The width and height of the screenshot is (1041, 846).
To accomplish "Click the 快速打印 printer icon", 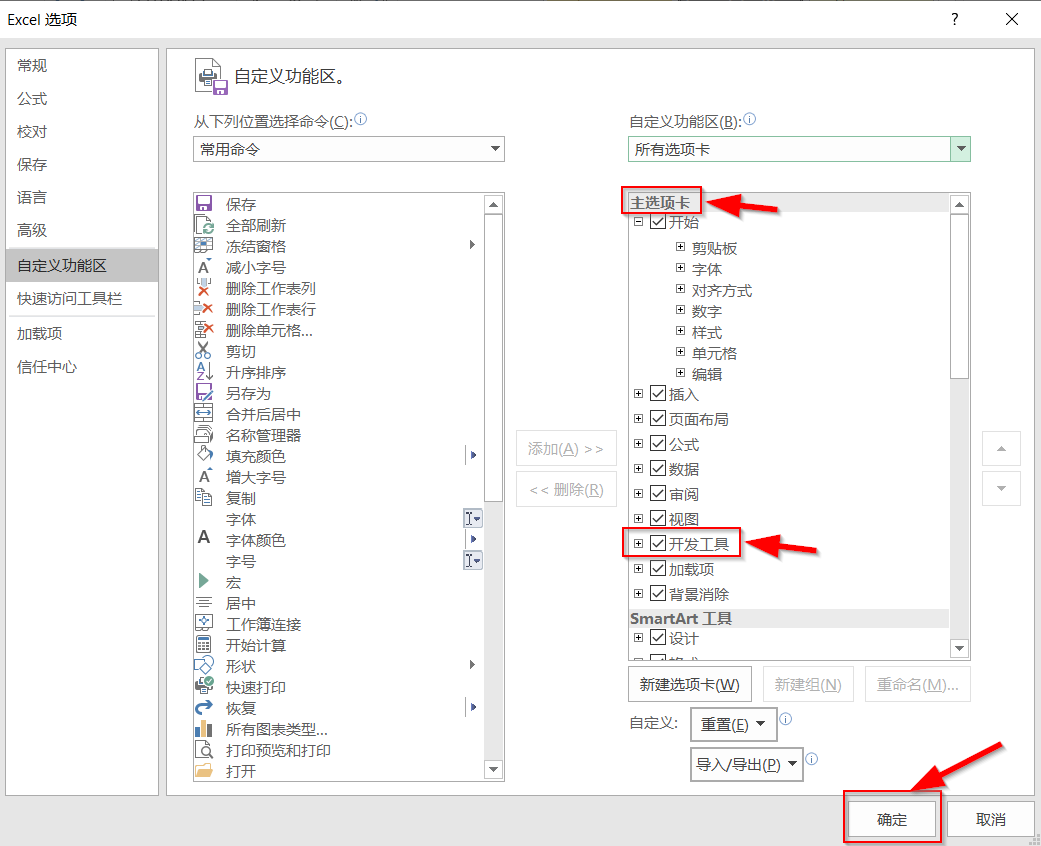I will point(204,686).
